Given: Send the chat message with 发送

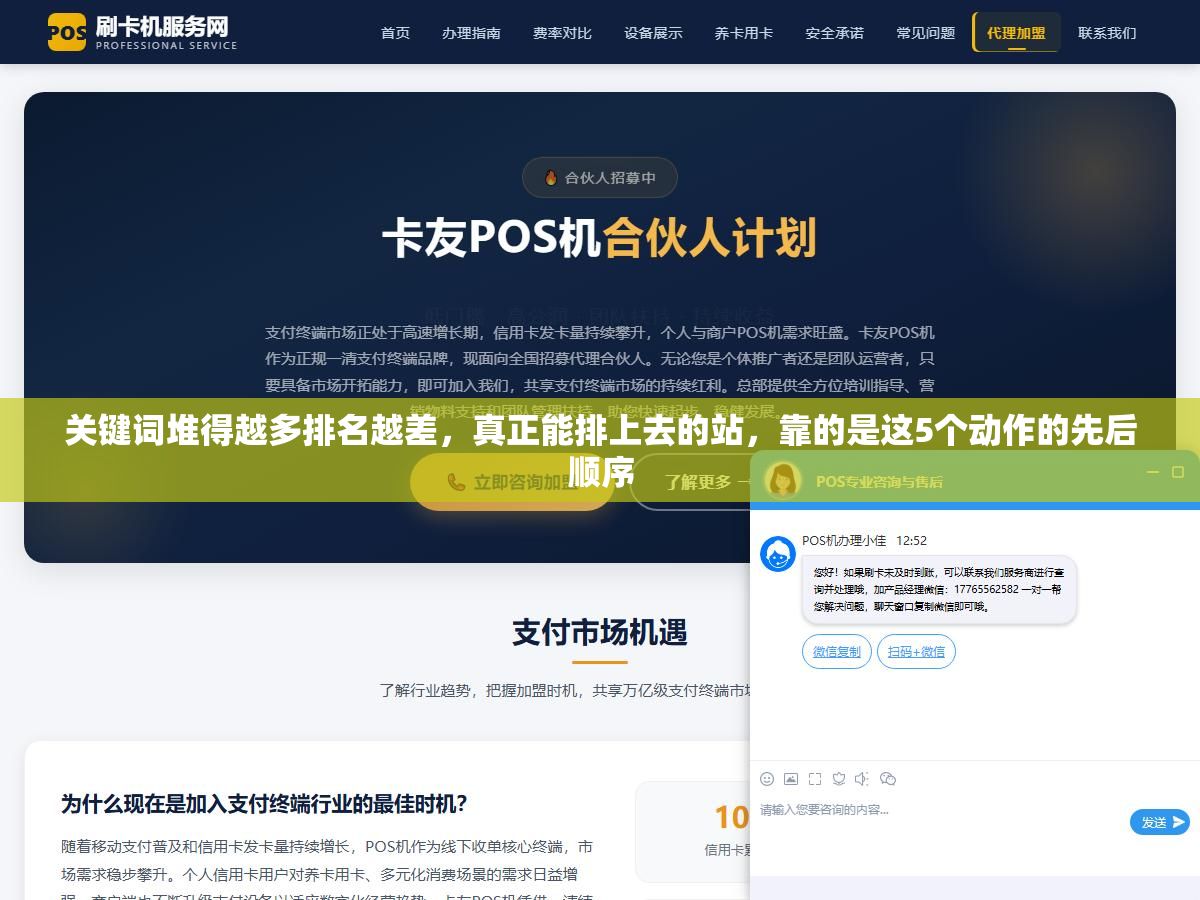Looking at the screenshot, I should click(1160, 822).
